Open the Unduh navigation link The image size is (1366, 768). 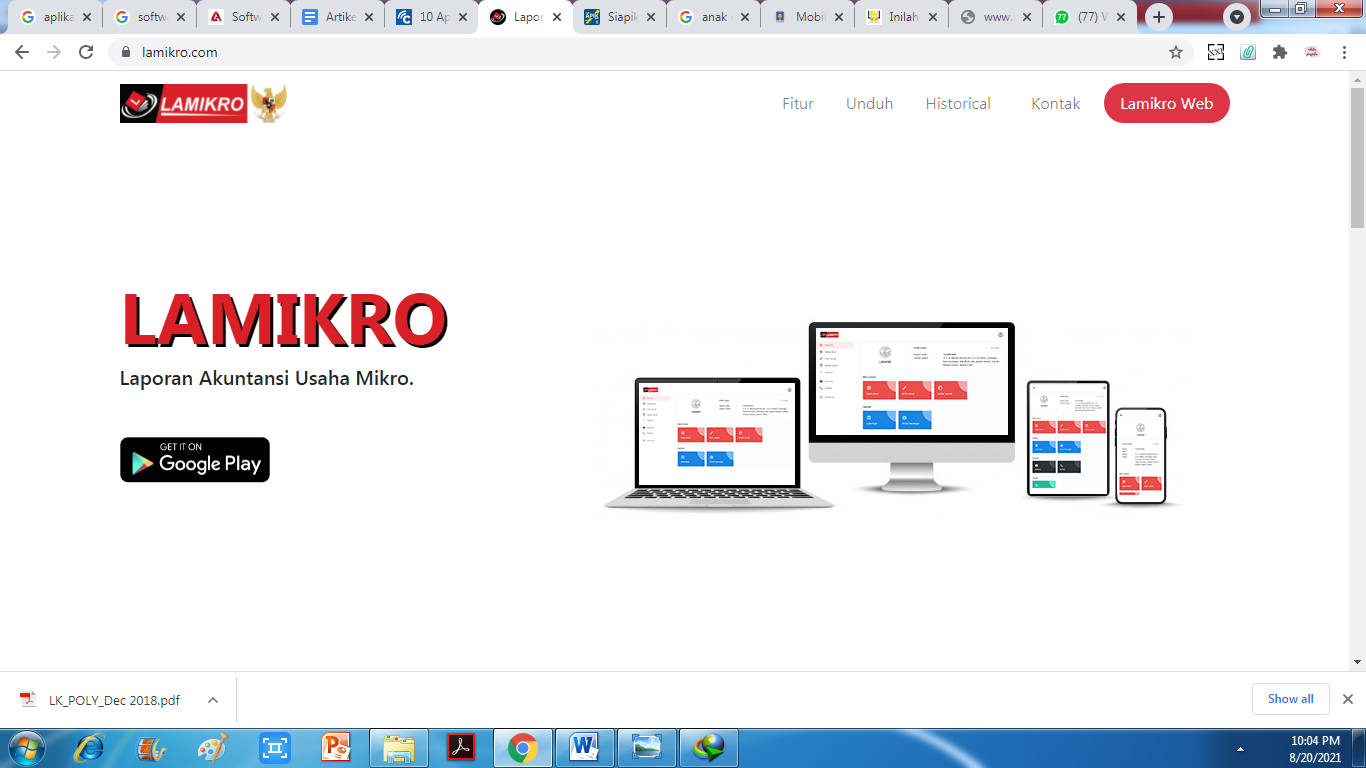[x=869, y=104]
